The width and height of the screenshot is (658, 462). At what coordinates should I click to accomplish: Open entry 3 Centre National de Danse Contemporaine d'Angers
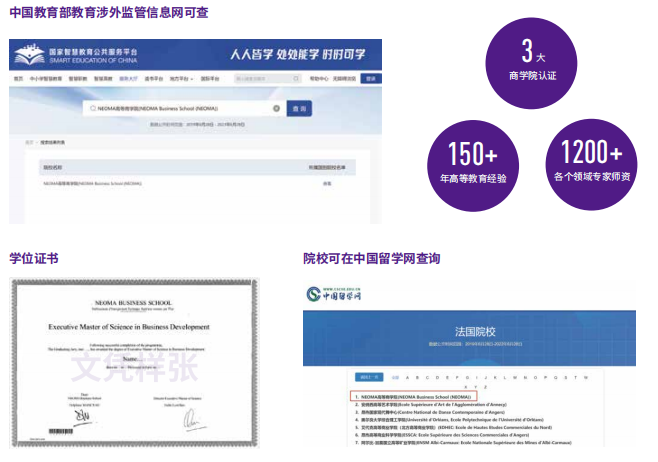430,412
